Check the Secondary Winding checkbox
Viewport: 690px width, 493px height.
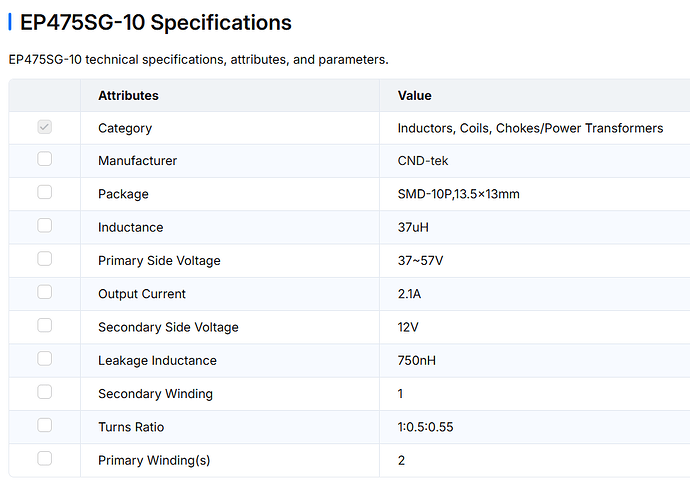click(x=44, y=392)
